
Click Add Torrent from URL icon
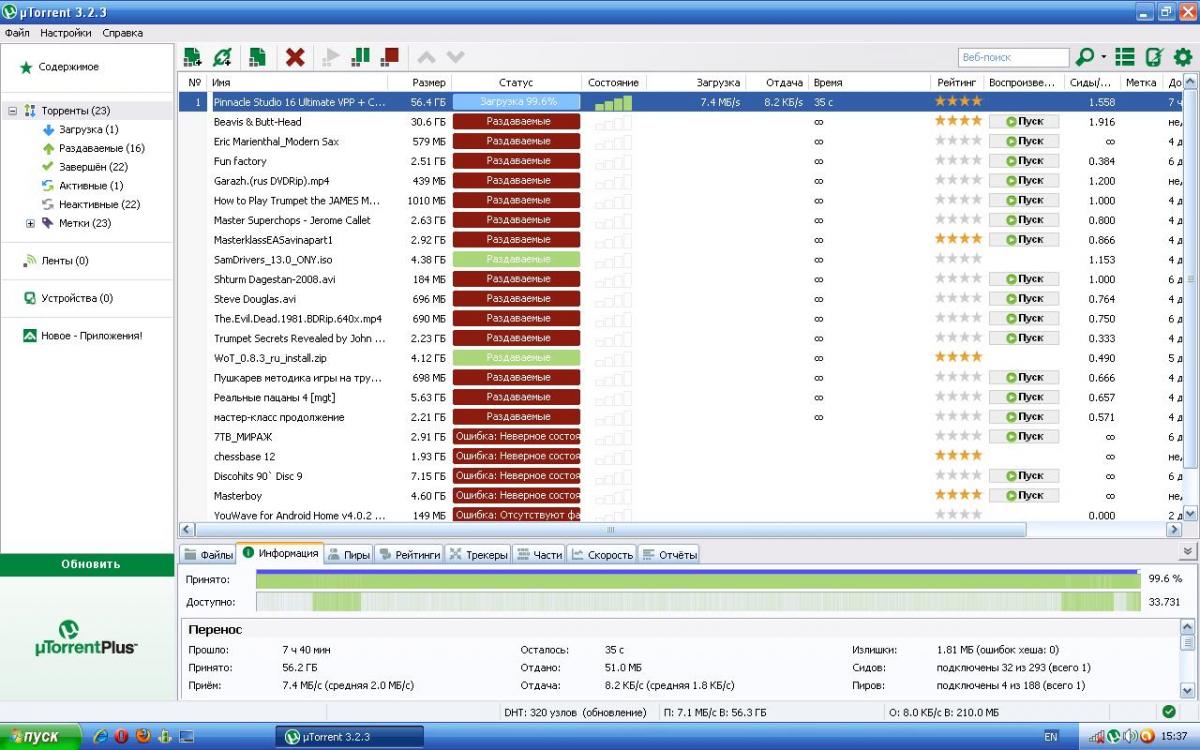click(223, 57)
